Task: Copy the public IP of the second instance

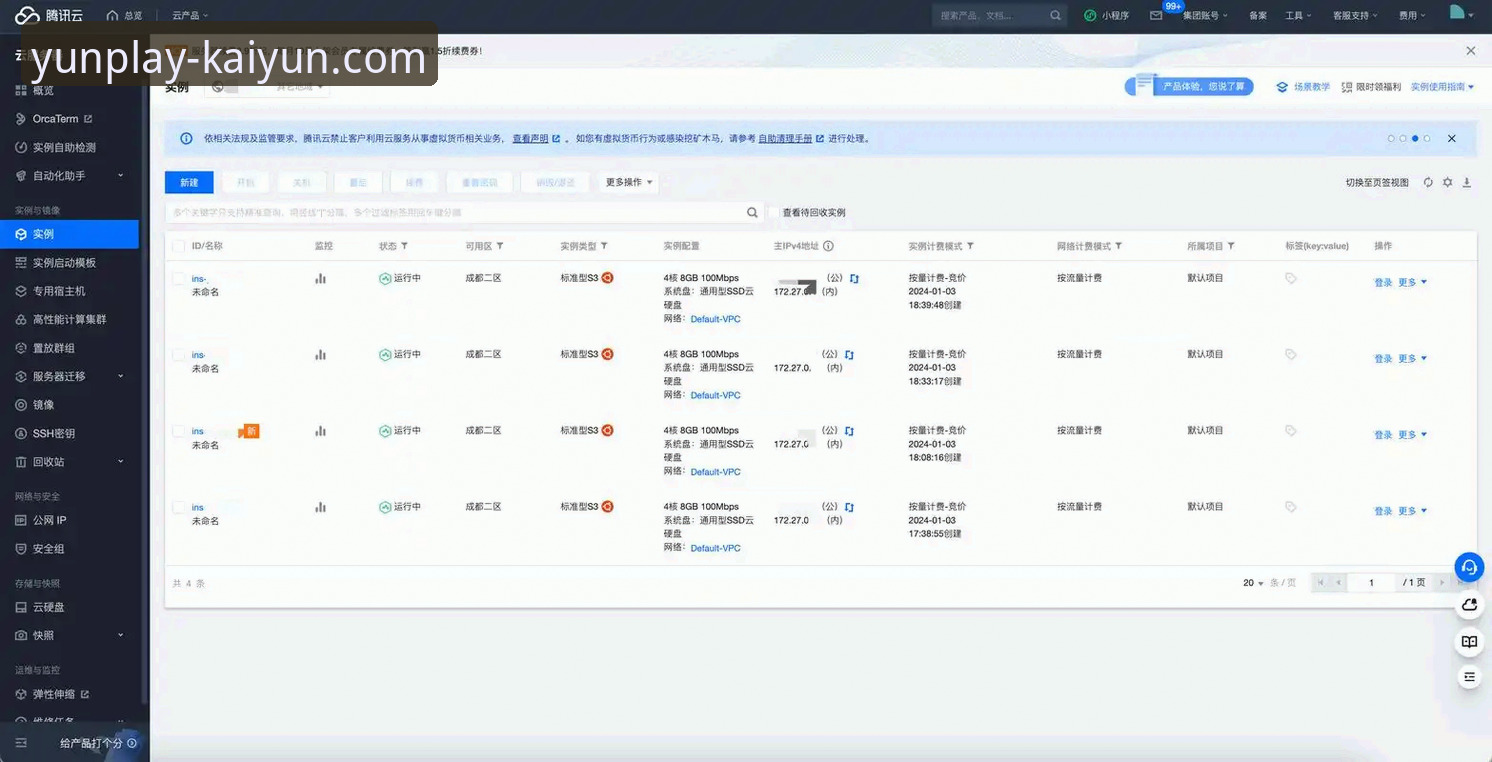Action: 849,355
